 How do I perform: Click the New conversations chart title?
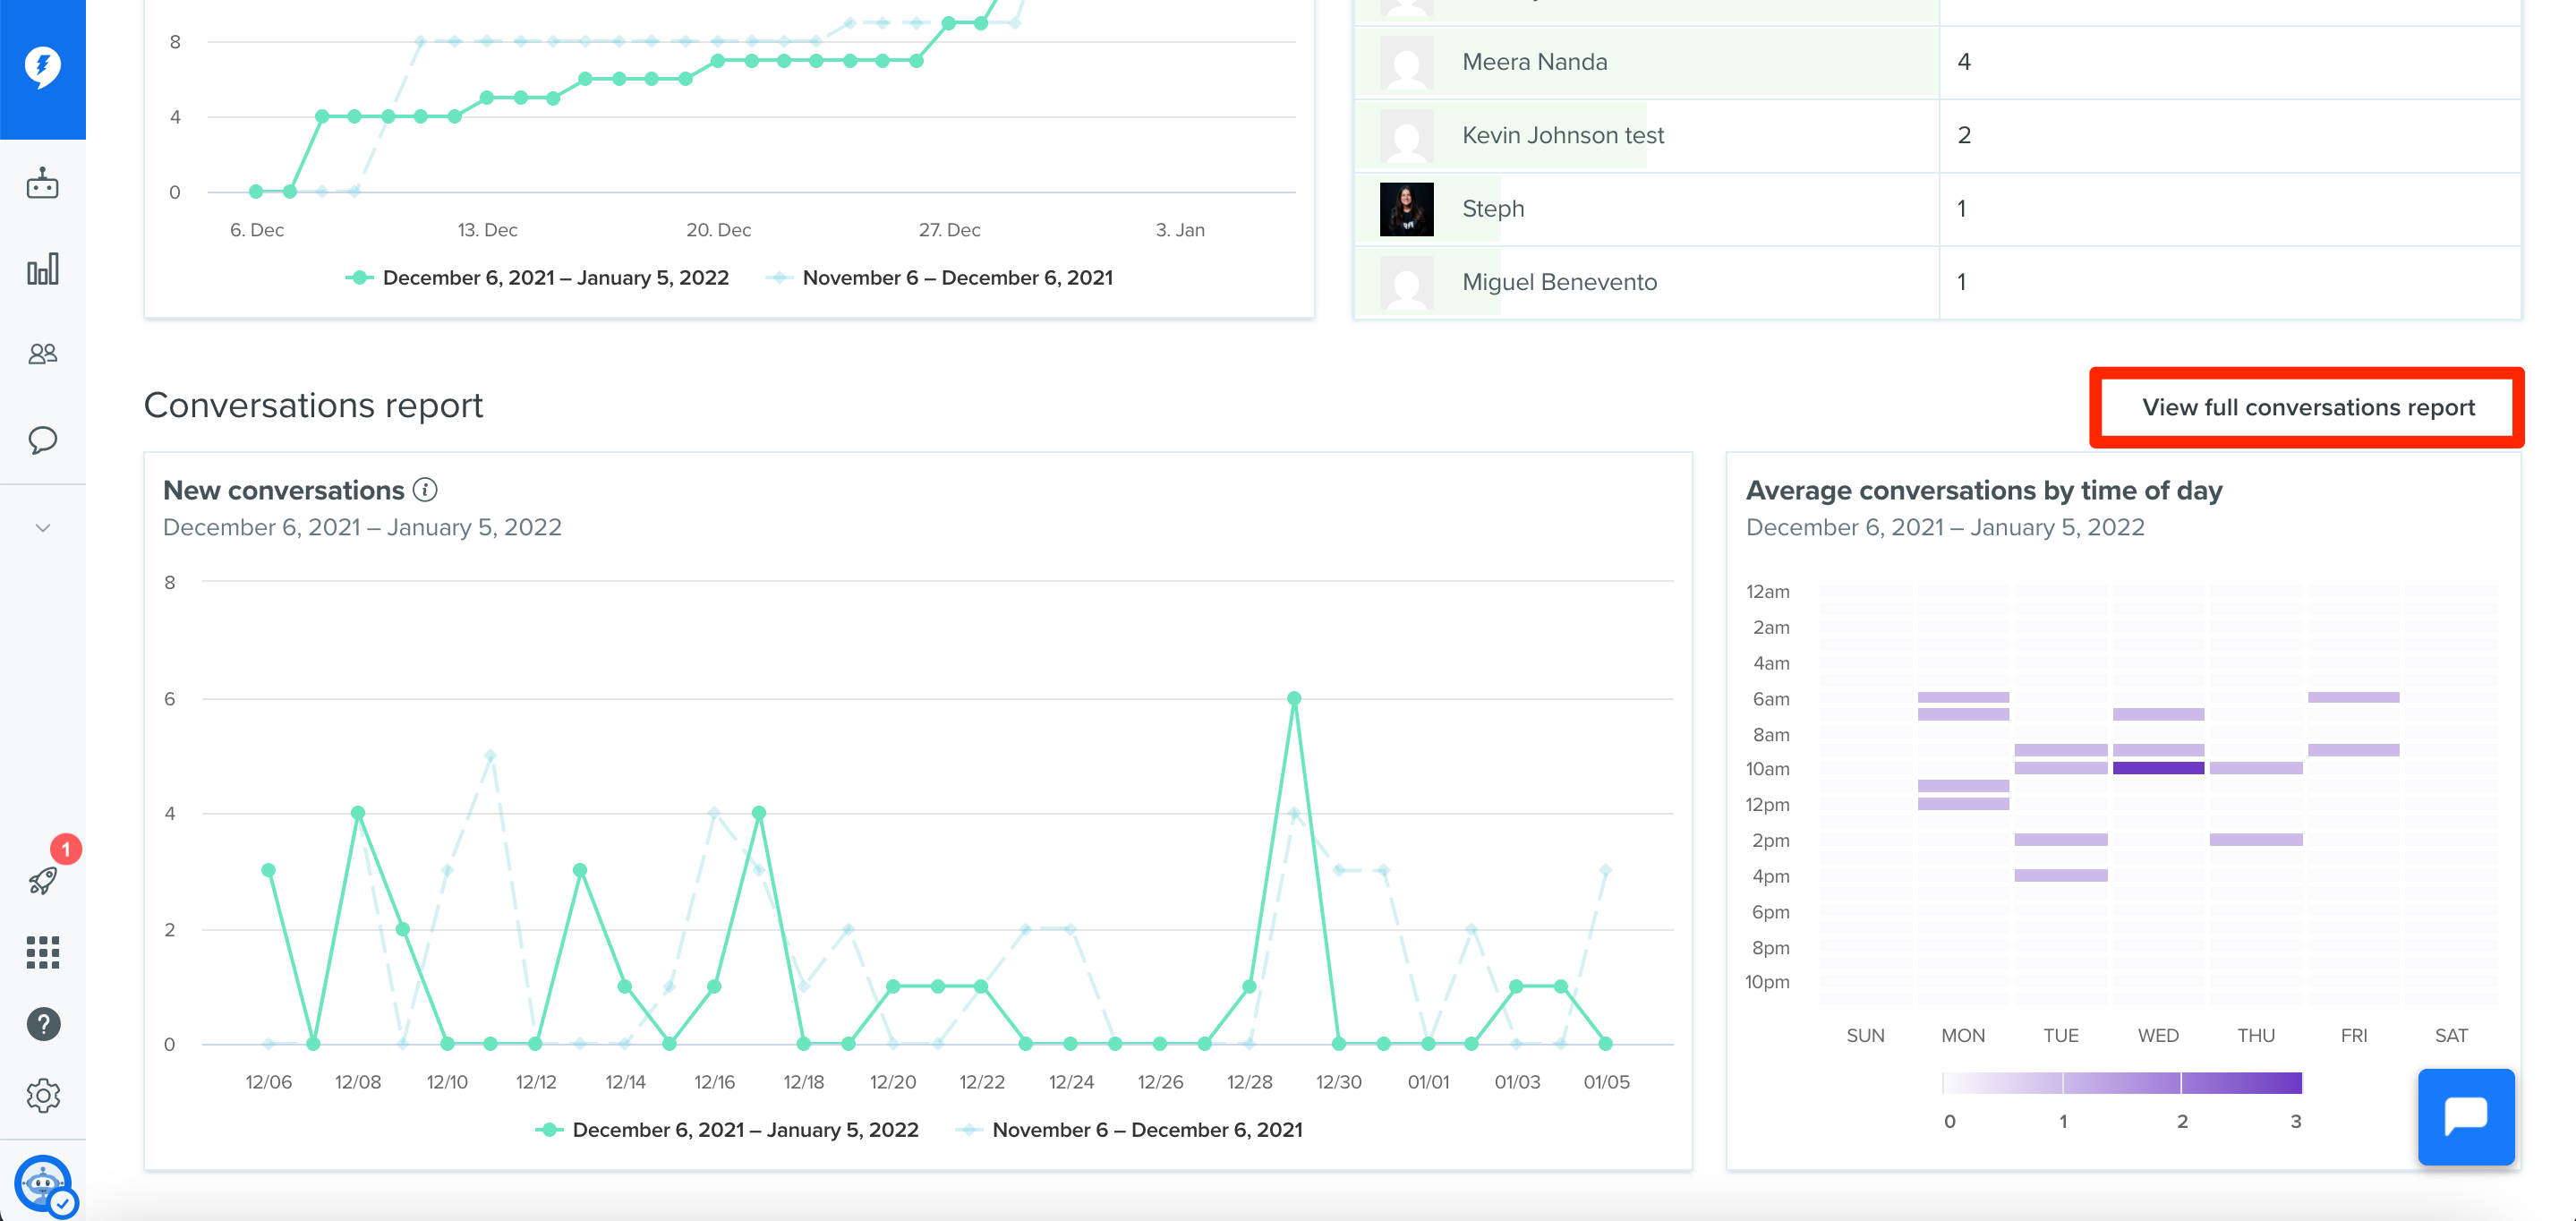click(x=283, y=490)
